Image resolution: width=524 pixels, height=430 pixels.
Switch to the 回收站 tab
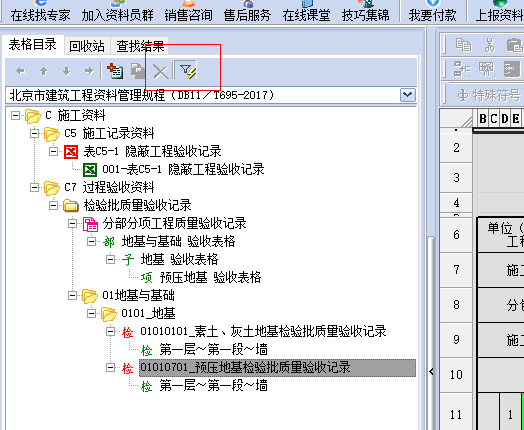(87, 46)
